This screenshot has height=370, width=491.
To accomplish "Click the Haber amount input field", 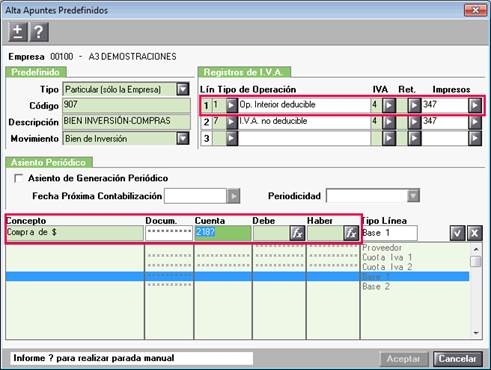I will 325,233.
